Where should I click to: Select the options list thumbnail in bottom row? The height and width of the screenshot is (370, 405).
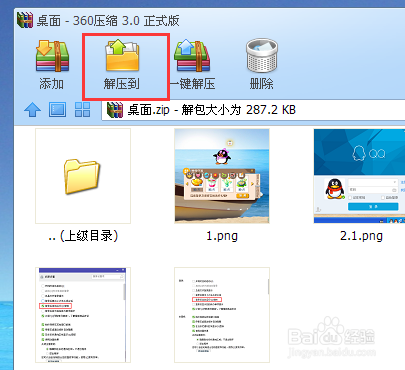tap(222, 315)
